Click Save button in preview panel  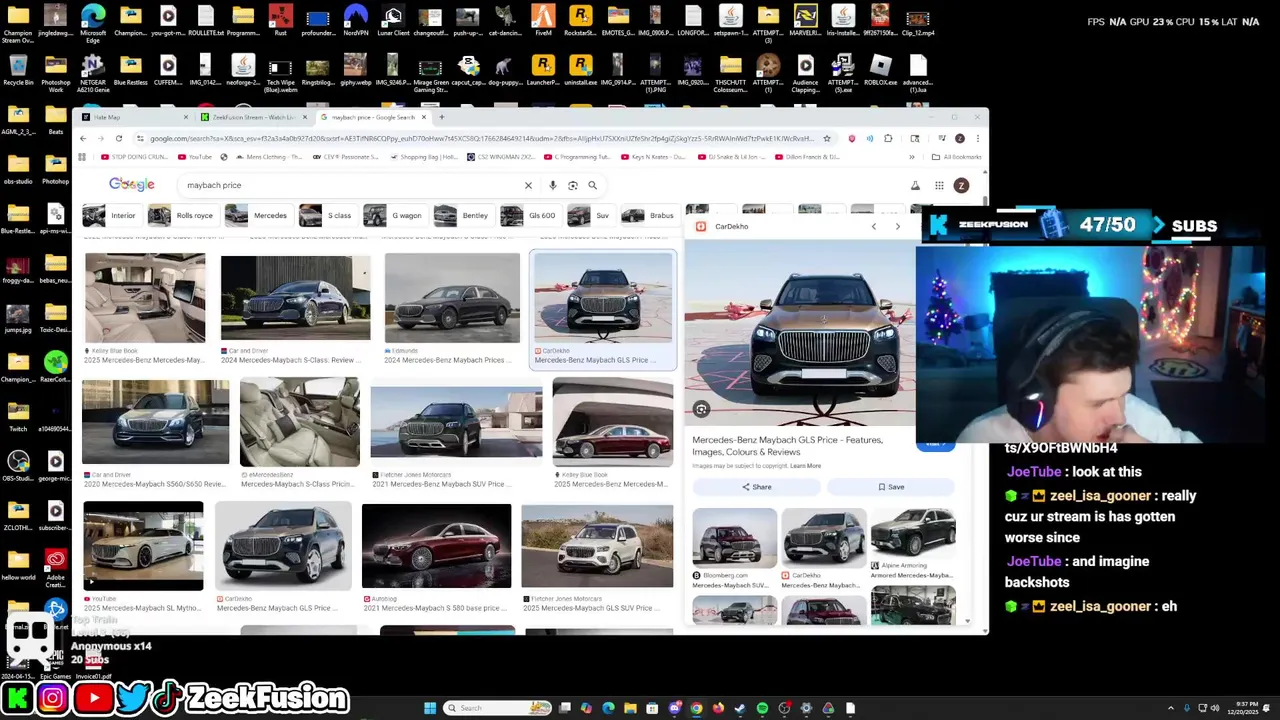891,487
